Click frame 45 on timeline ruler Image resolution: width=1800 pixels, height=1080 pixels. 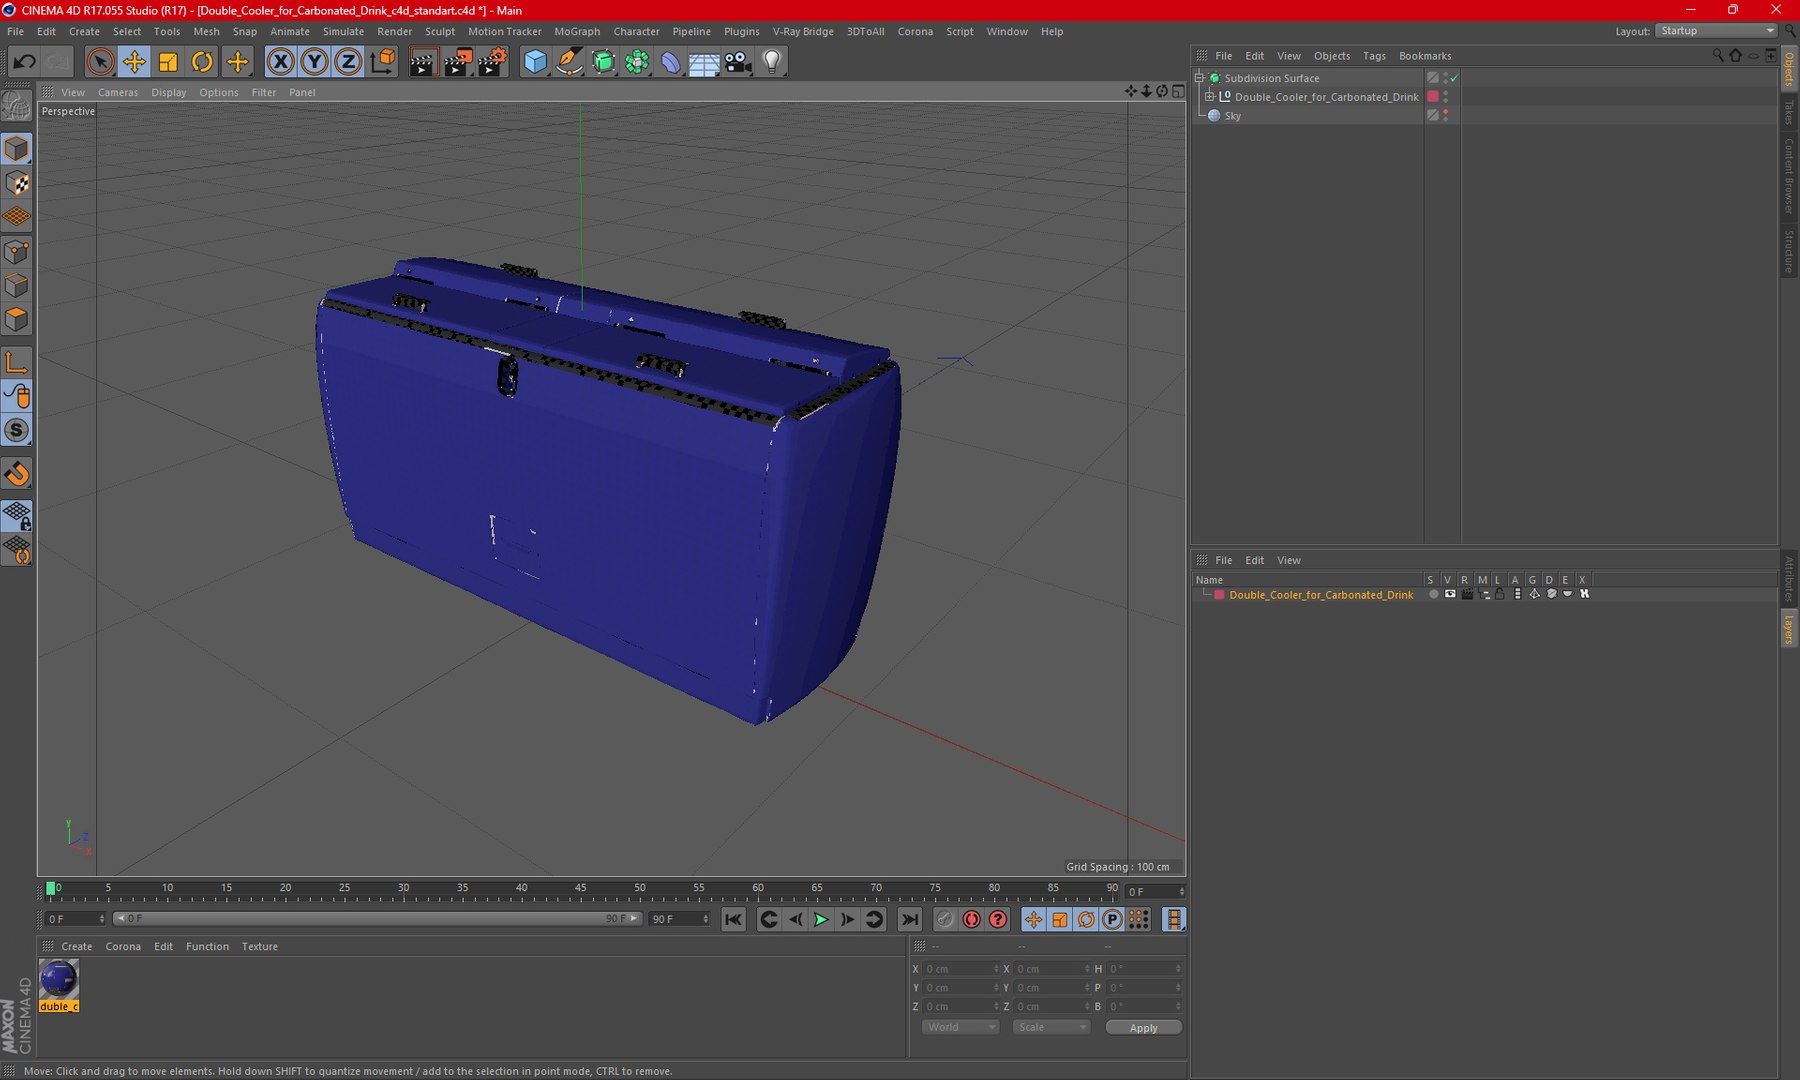(580, 888)
